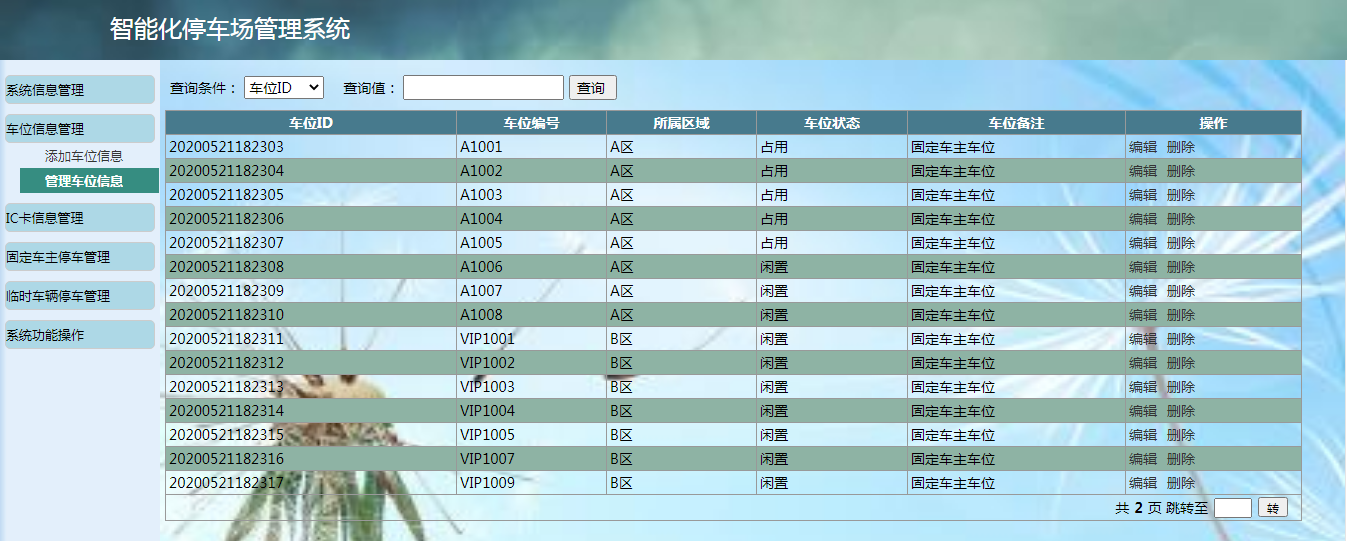Delete the A1006 parking spot row
The height and width of the screenshot is (541, 1347).
pyautogui.click(x=1181, y=267)
